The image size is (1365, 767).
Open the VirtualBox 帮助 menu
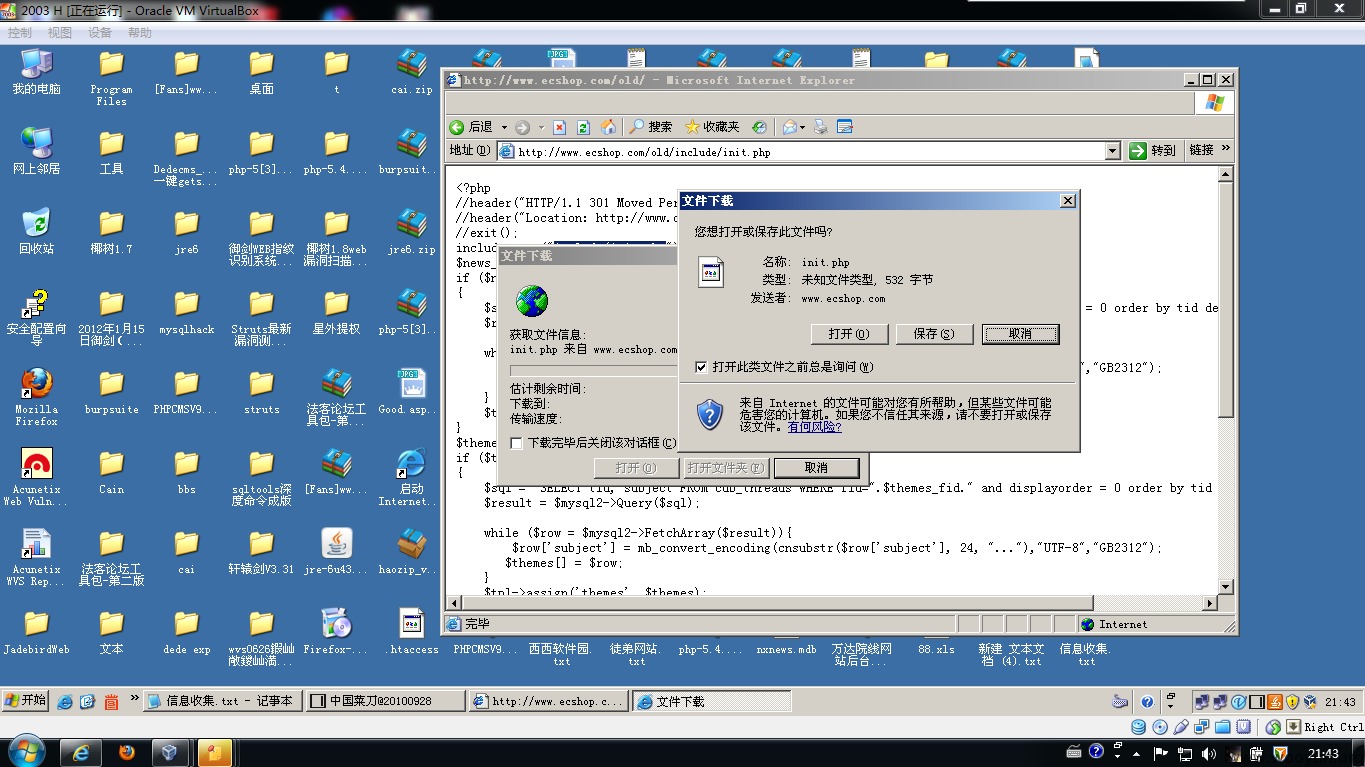click(x=140, y=33)
